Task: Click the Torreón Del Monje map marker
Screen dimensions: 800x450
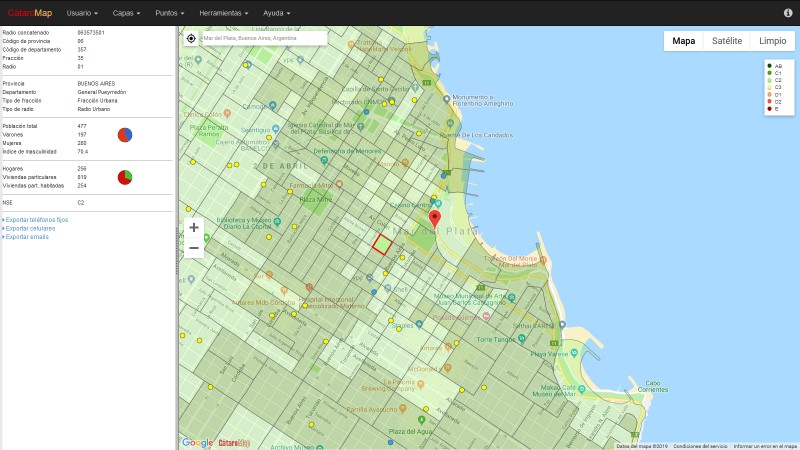Action: point(543,260)
